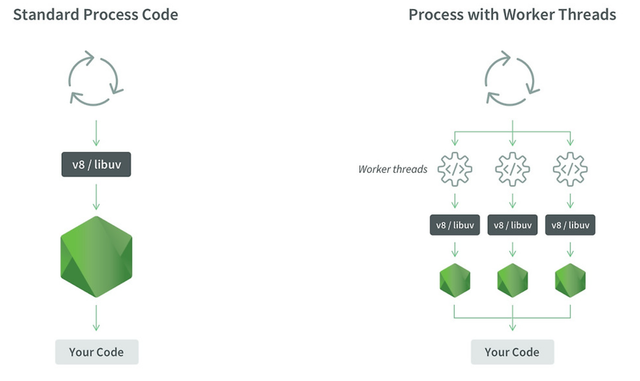Click the arrow between large hexagon and Your Code

(96, 318)
